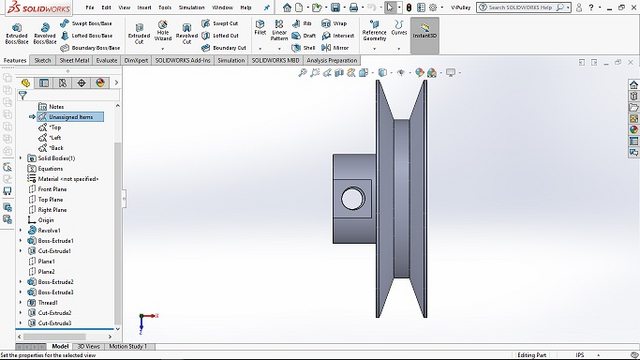Select the Linear Pattern tool
The image size is (640, 360).
[279, 31]
